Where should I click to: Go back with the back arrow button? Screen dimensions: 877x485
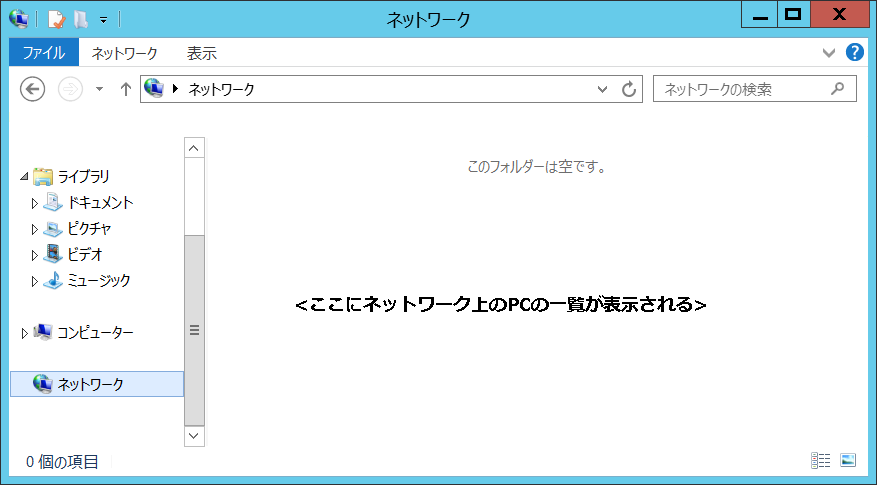pyautogui.click(x=32, y=89)
